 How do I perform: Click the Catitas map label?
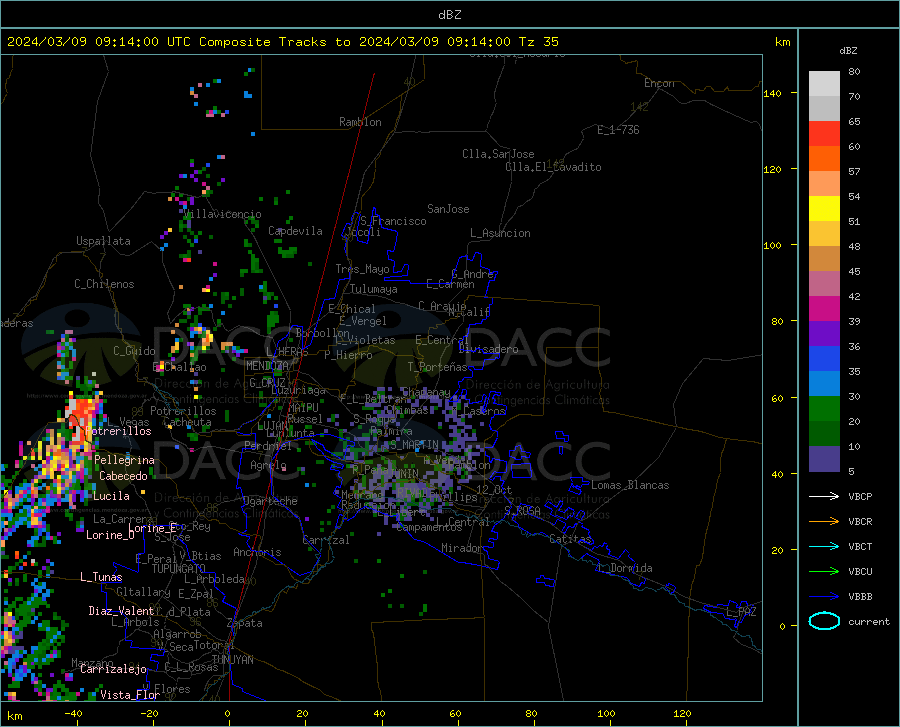(x=570, y=539)
